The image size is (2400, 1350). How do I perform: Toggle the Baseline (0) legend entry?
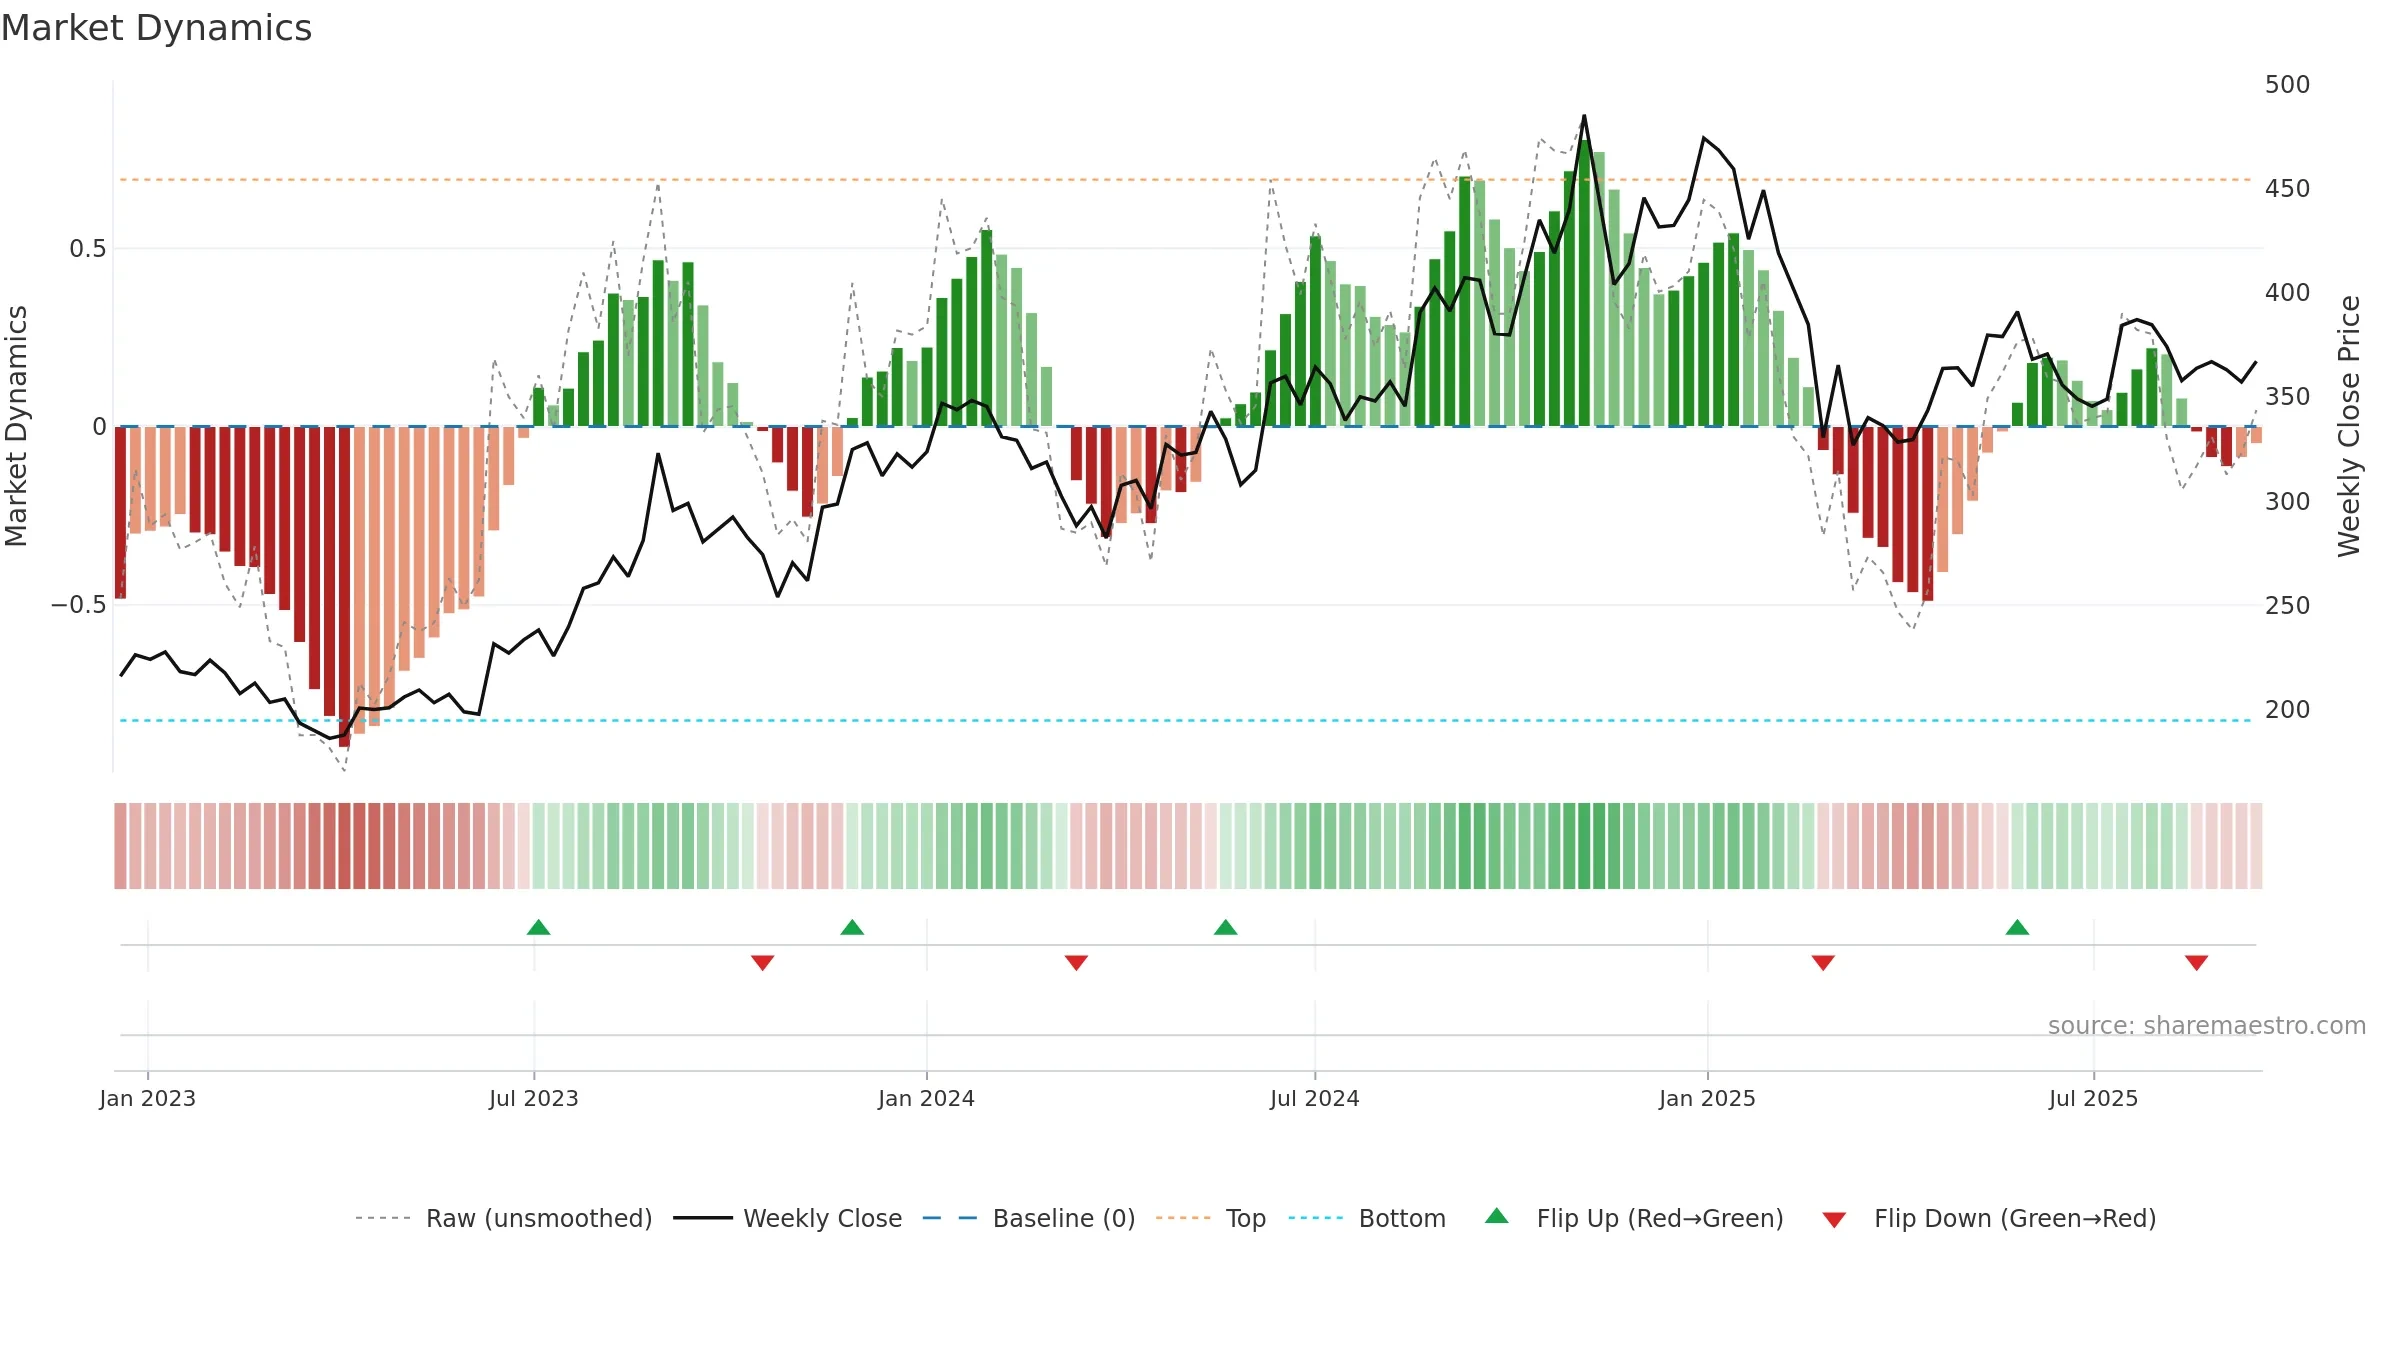point(1029,1218)
